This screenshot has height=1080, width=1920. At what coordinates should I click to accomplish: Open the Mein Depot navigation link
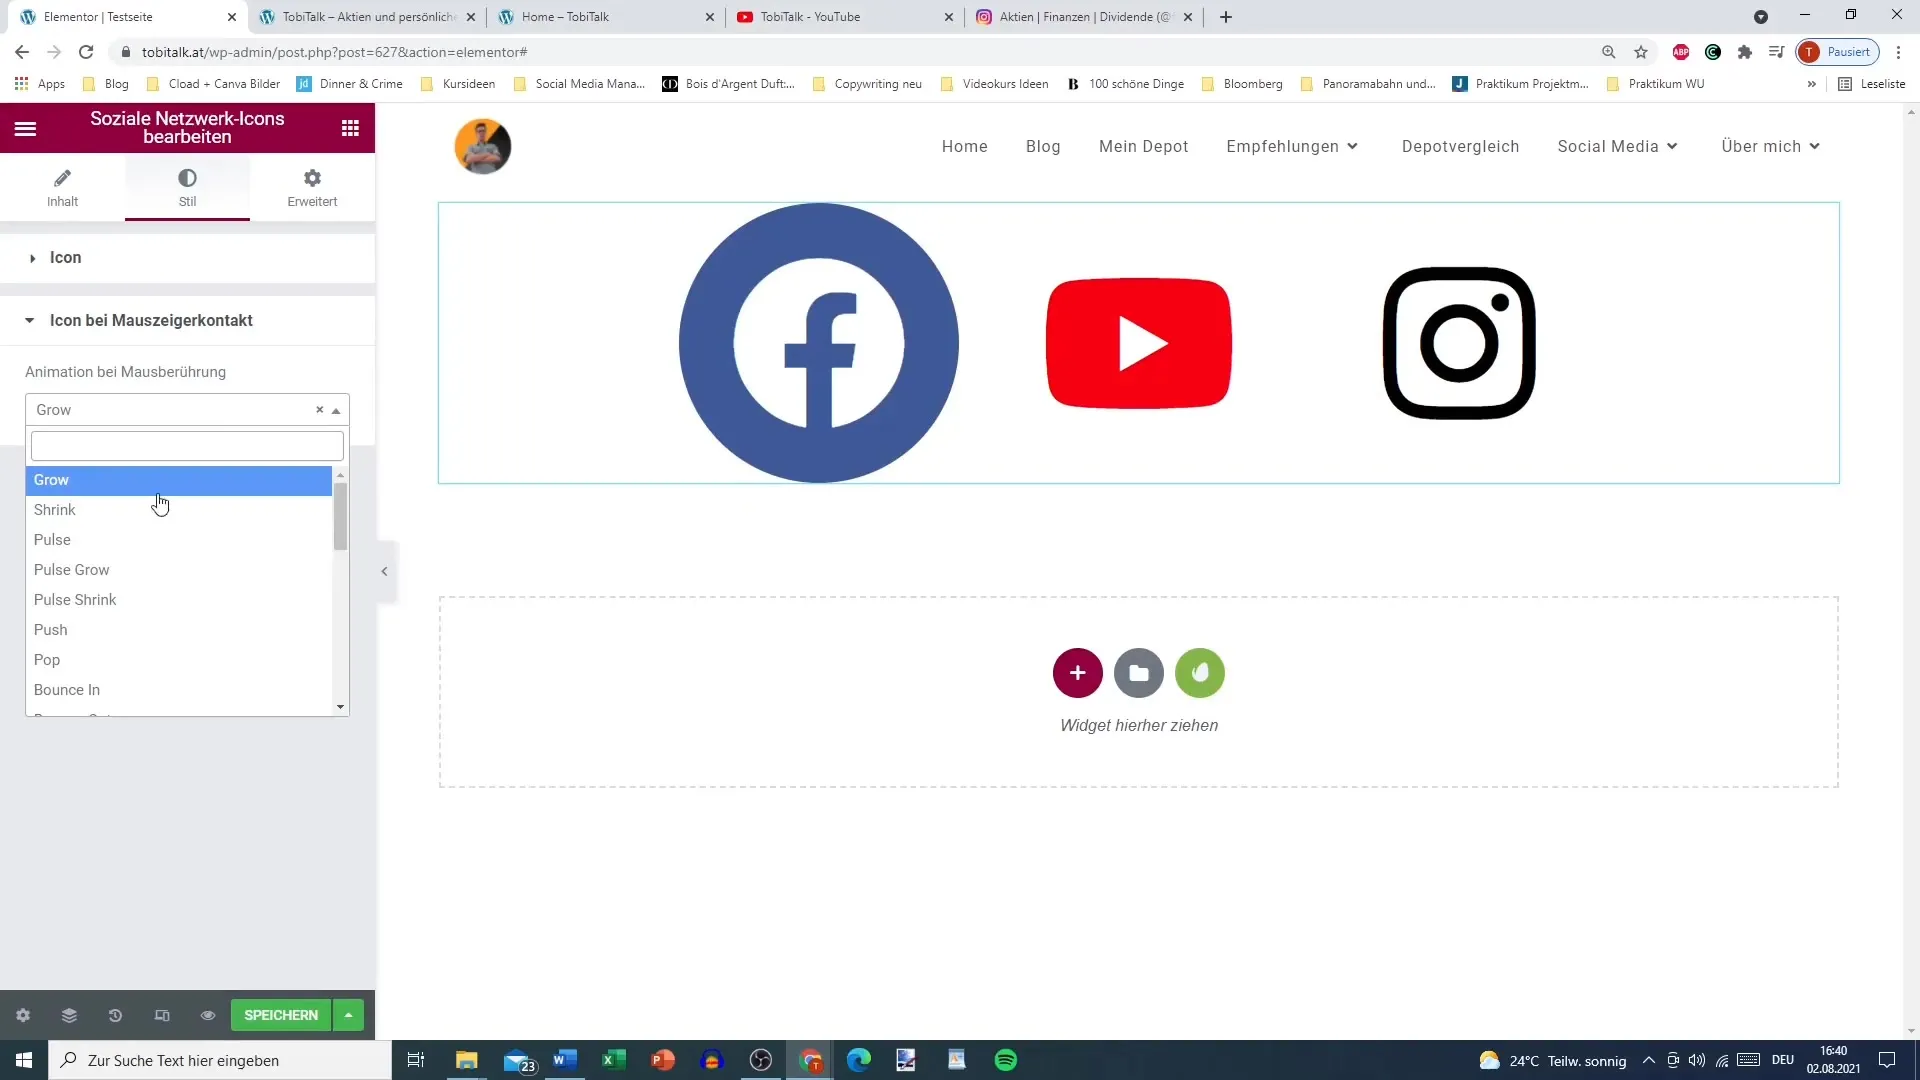coord(1144,146)
